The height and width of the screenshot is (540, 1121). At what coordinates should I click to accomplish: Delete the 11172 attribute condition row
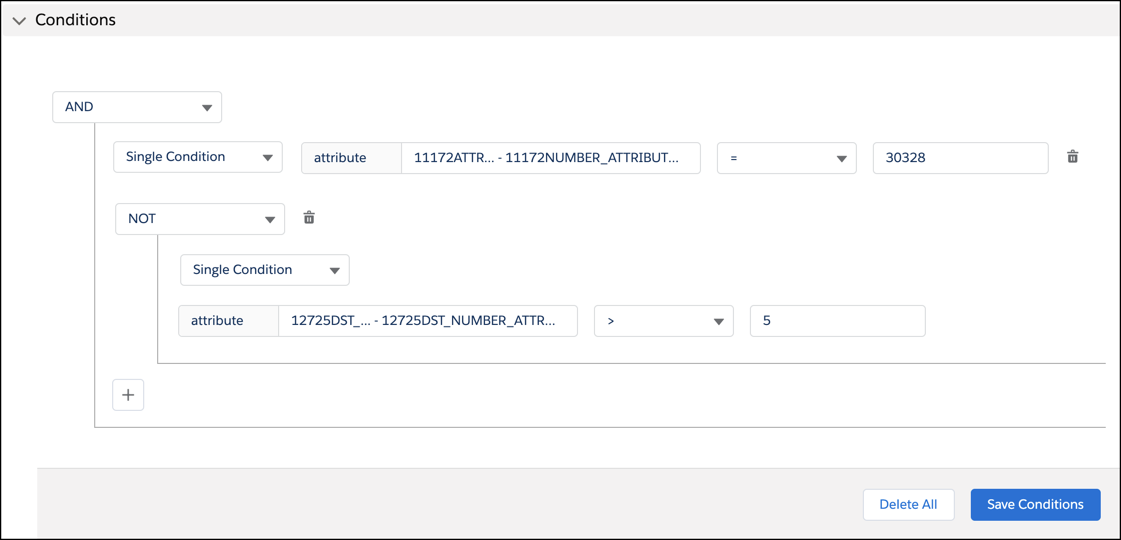[x=1072, y=157]
